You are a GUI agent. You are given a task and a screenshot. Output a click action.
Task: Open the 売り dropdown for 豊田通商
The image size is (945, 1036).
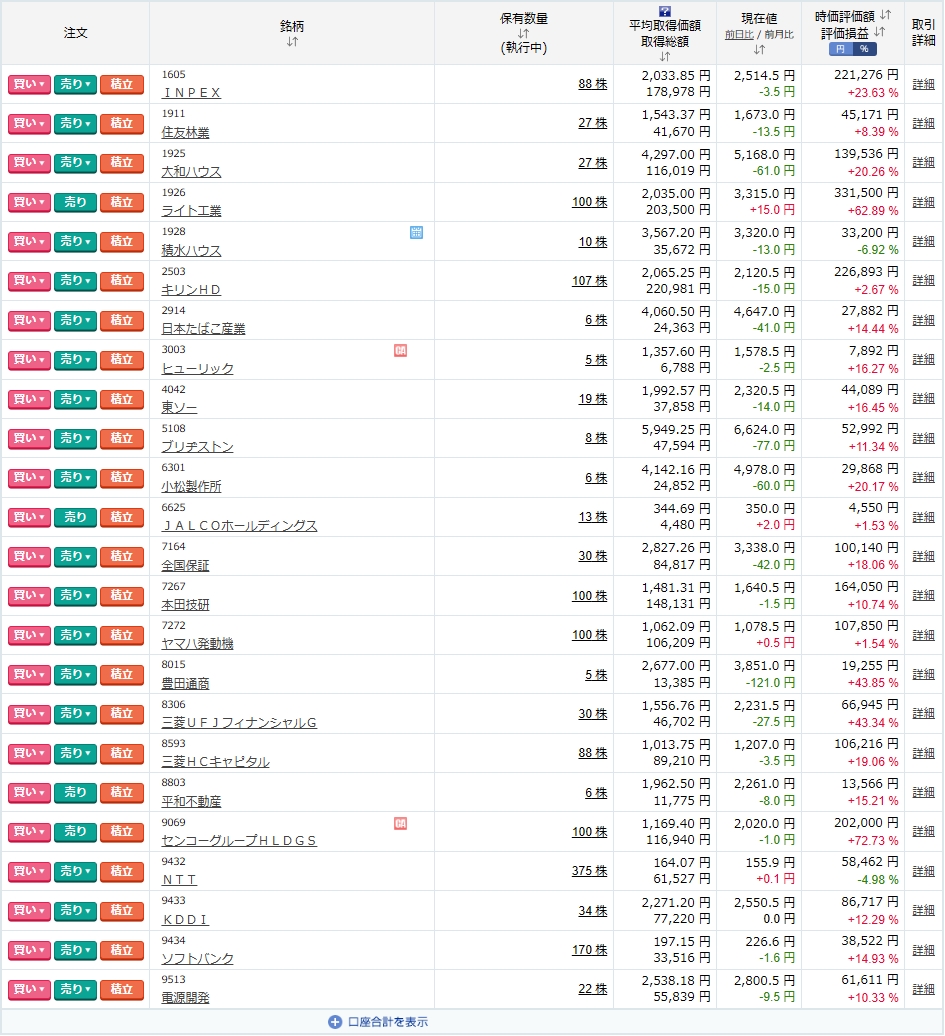[75, 675]
